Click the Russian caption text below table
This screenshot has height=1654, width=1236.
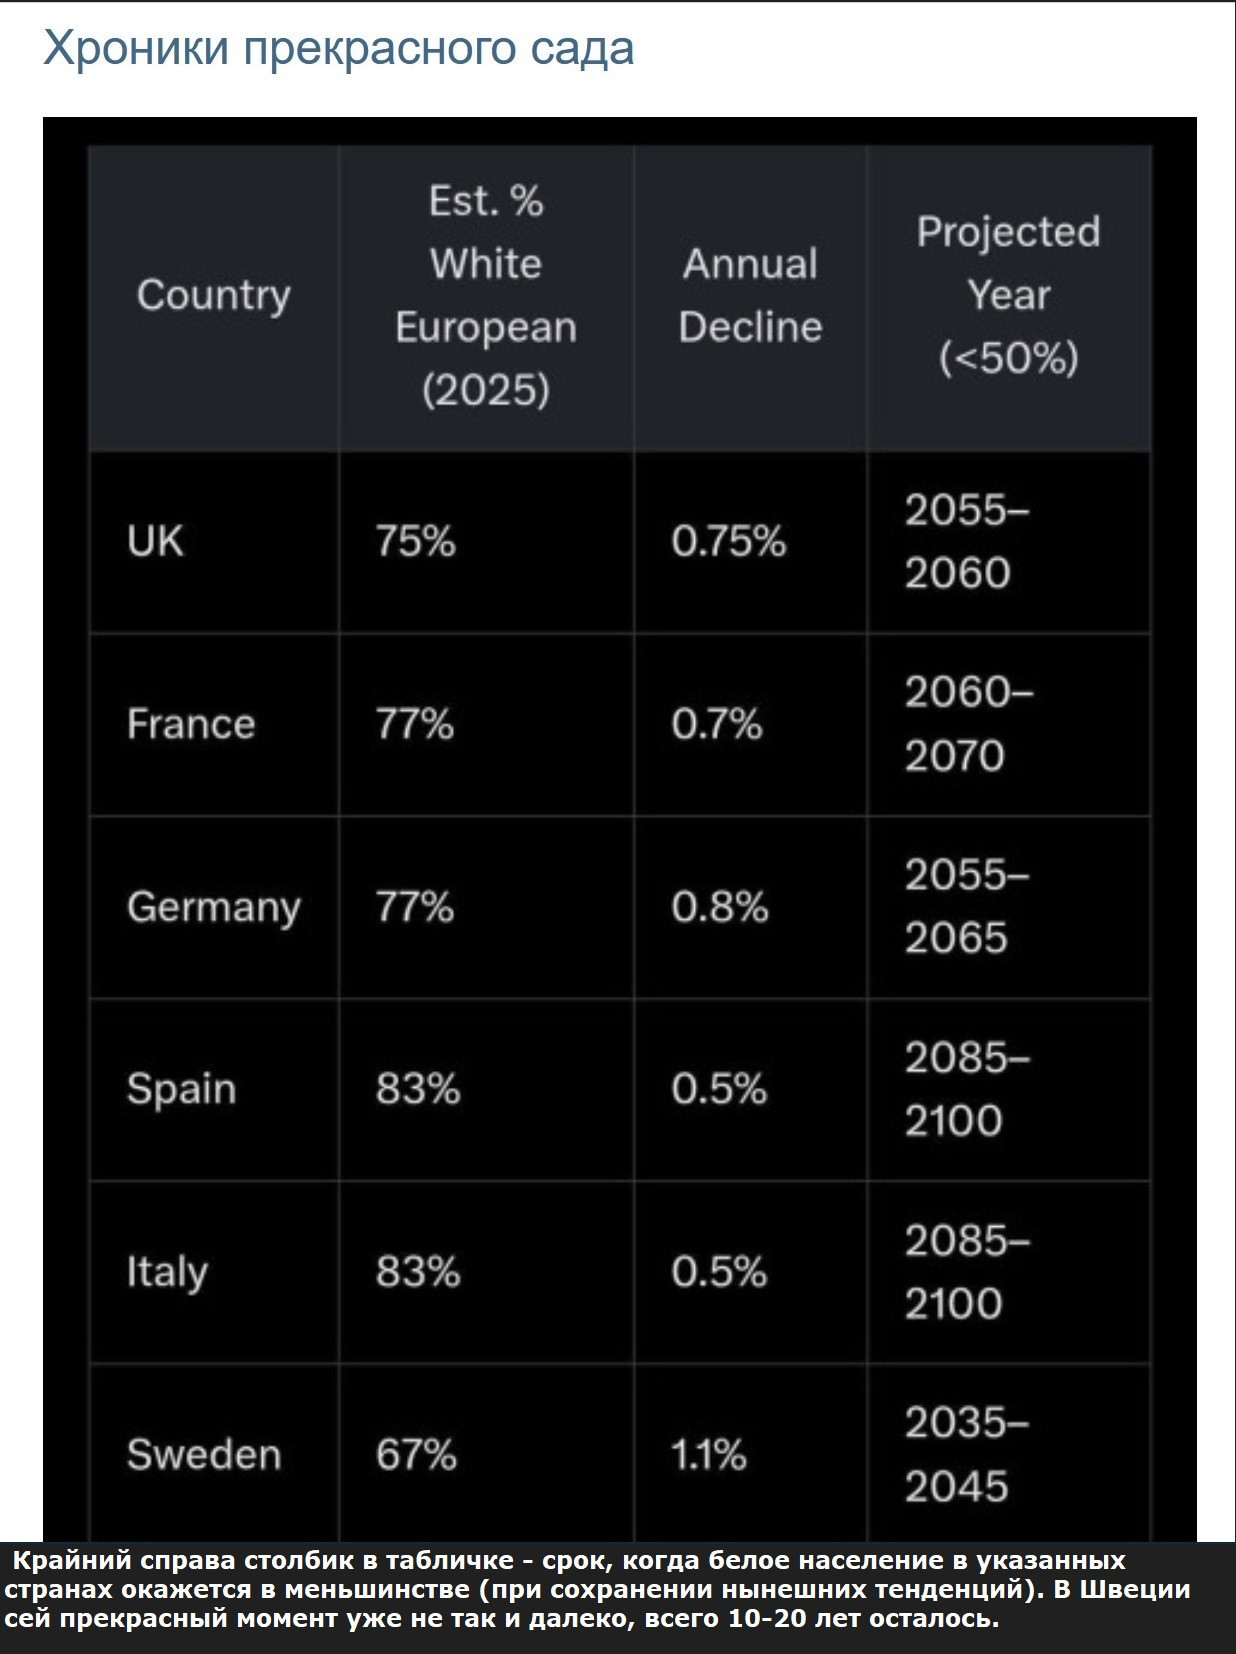(x=598, y=1589)
